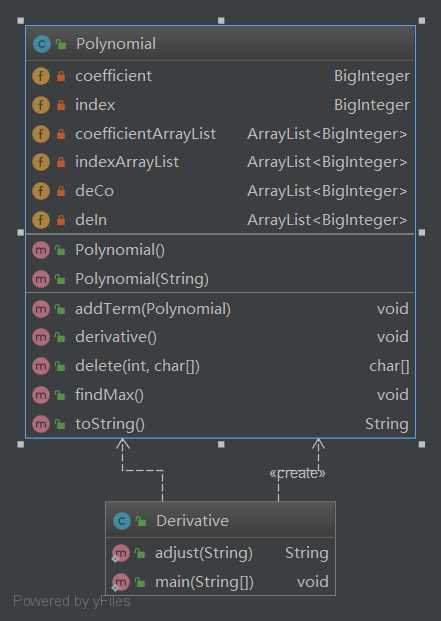Click the Polynomial class icon in header
This screenshot has width=441, height=621.
click(x=42, y=44)
